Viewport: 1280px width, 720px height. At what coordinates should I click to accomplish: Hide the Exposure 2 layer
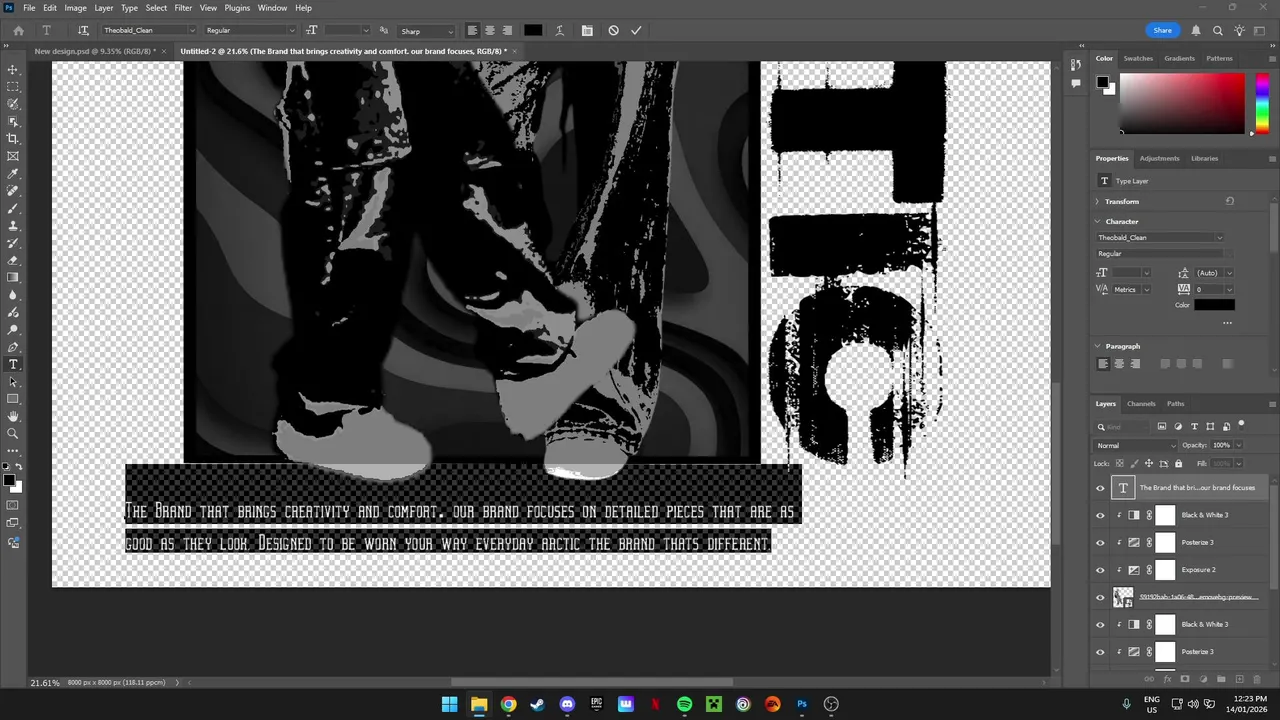1100,570
